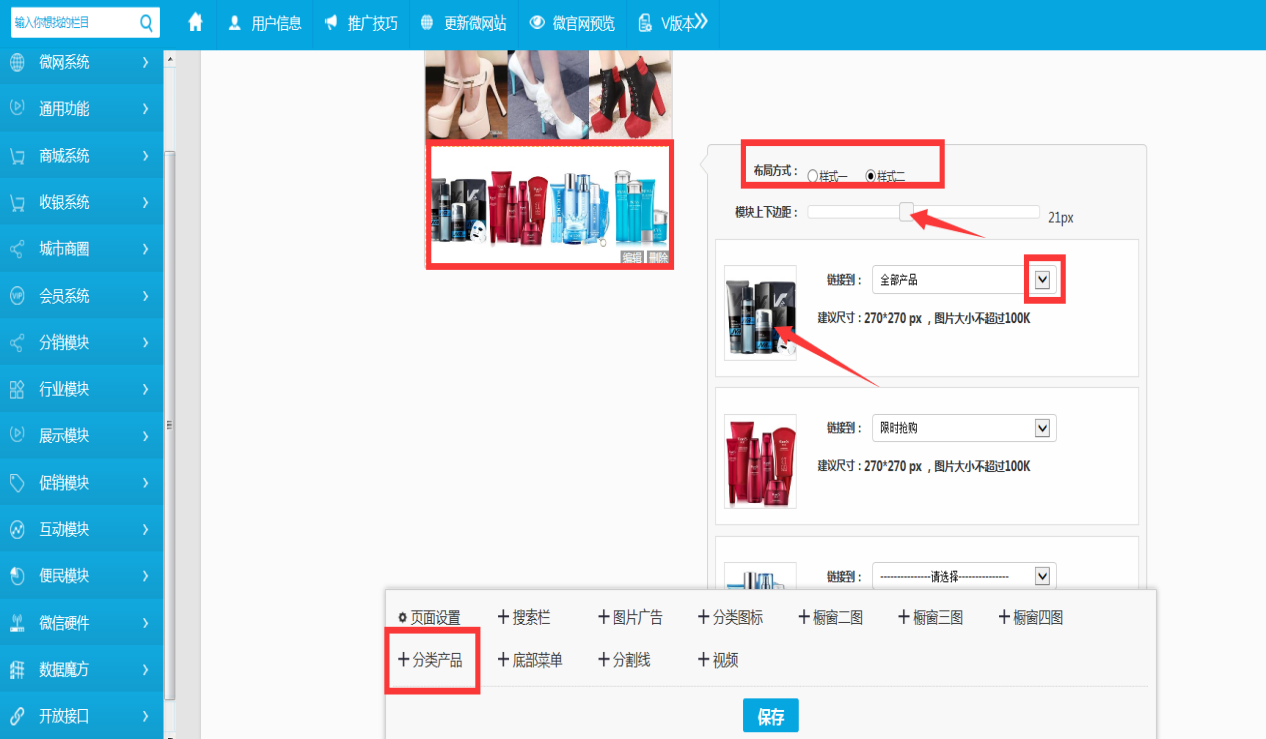Click the 商城系统 cart icon in sidebar
1266x739 pixels.
click(x=17, y=156)
